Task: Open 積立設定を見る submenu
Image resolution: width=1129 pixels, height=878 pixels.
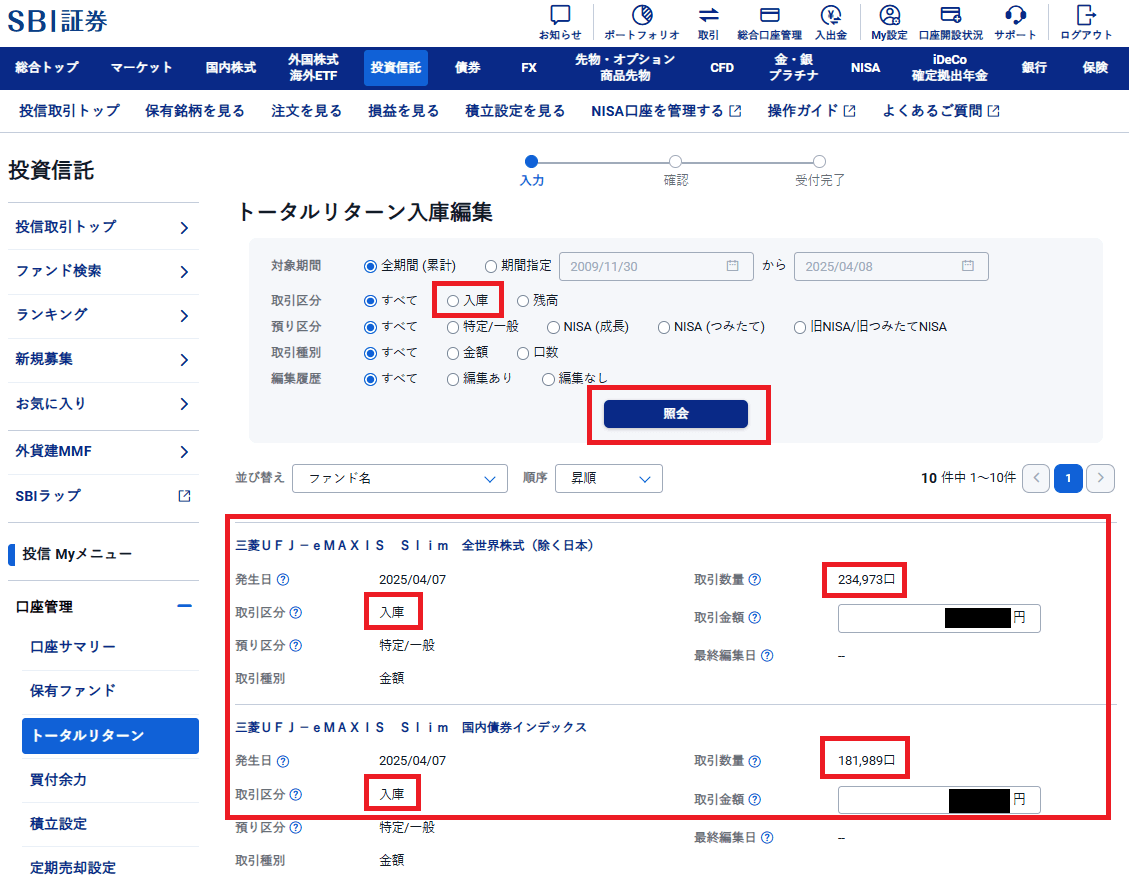Action: pos(515,111)
